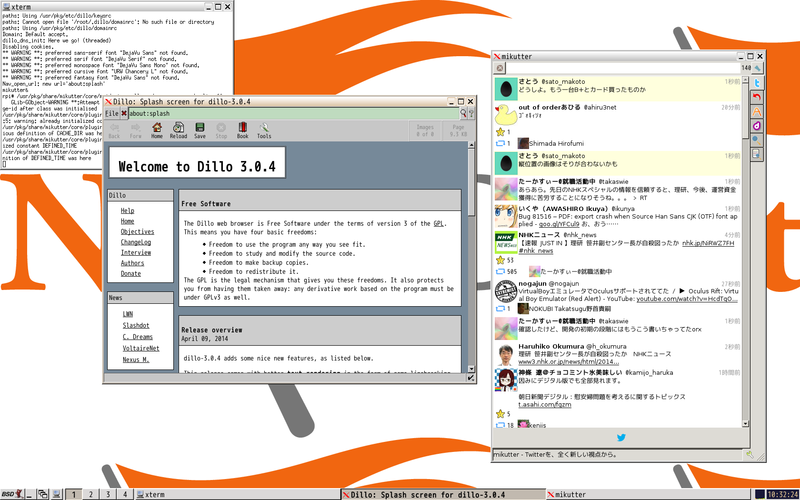800x500 pixels.
Task: Switch to the purple d direct message tab
Action: [x=757, y=126]
